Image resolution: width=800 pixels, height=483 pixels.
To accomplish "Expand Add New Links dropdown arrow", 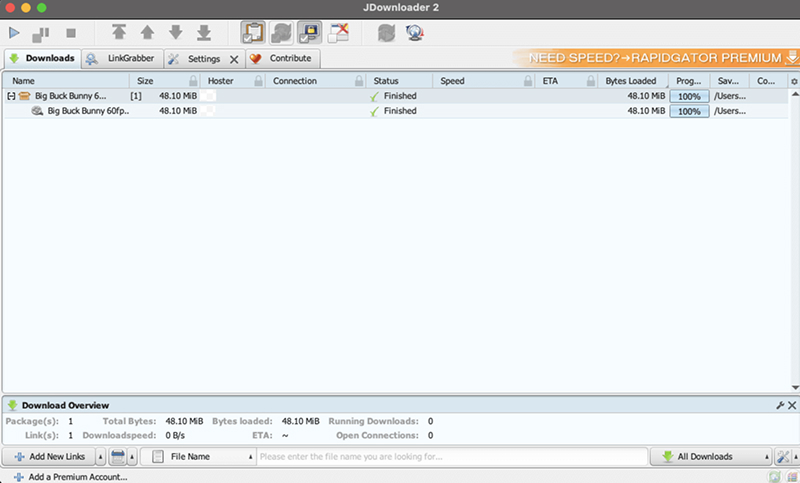I will tap(101, 457).
